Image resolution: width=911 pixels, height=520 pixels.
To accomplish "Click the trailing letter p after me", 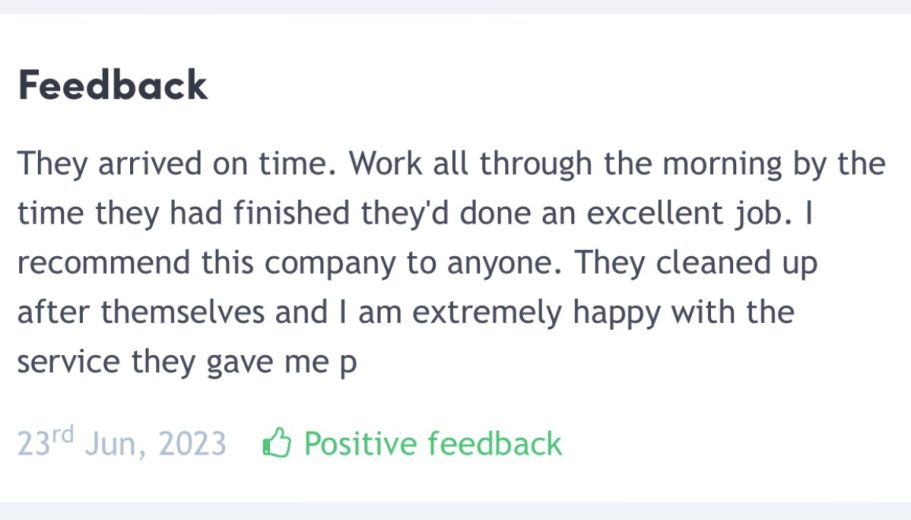I will [347, 365].
